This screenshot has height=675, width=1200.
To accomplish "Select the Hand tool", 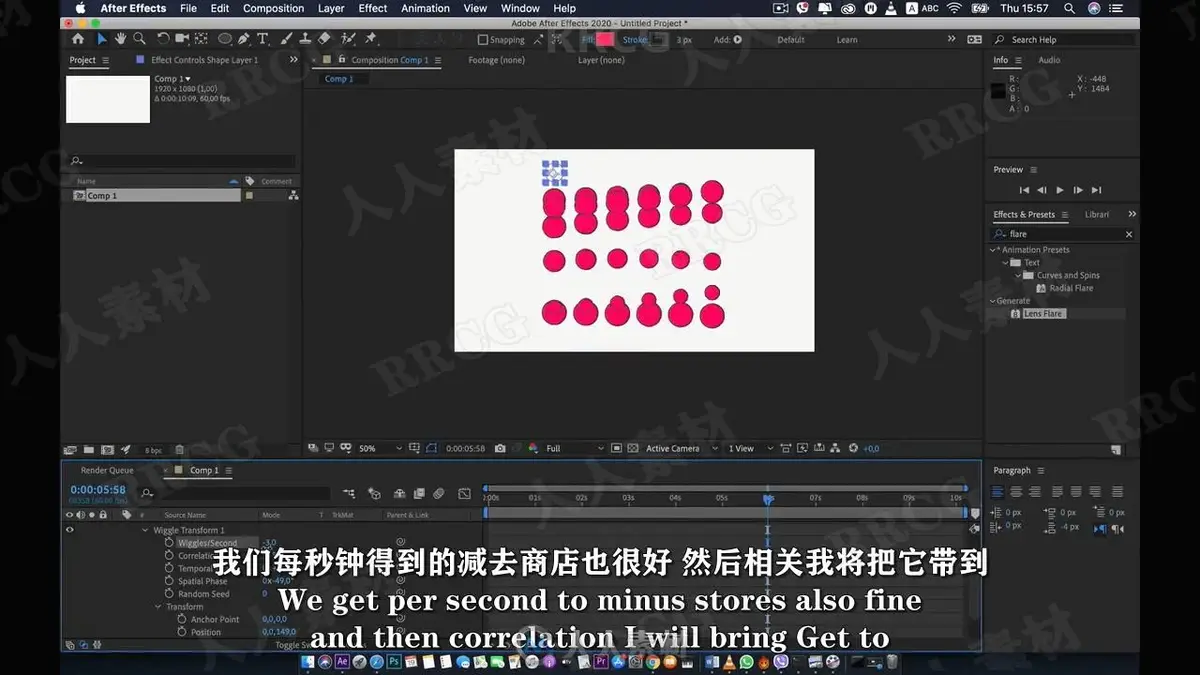I will [120, 39].
